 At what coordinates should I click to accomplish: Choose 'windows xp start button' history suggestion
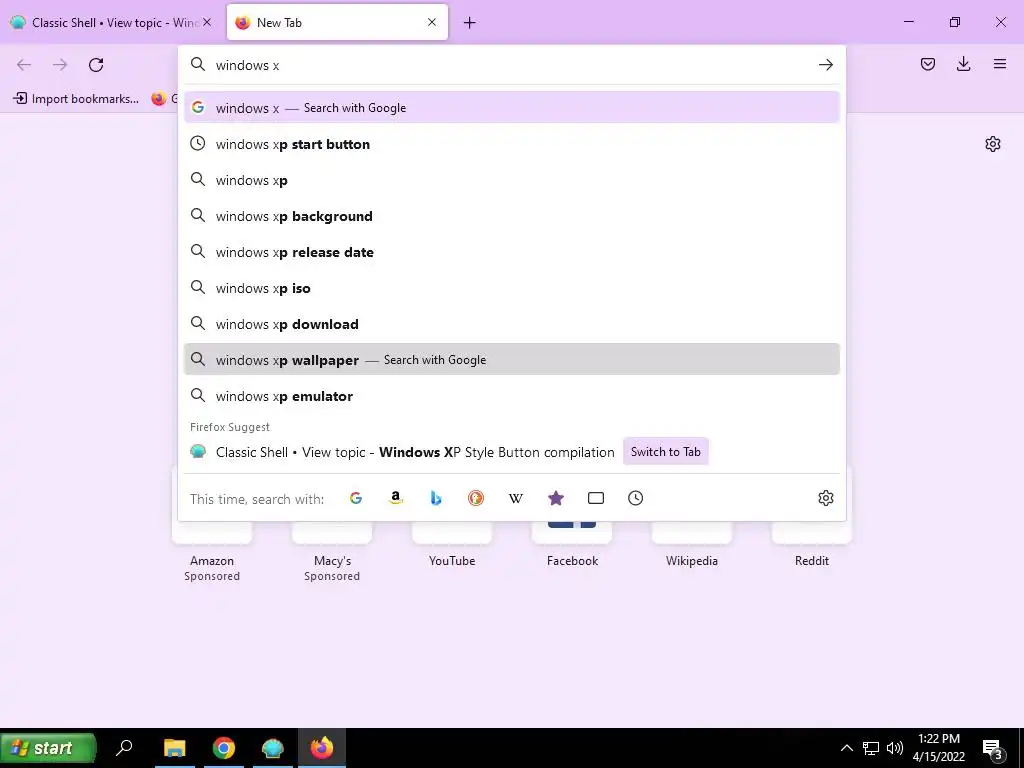512,144
